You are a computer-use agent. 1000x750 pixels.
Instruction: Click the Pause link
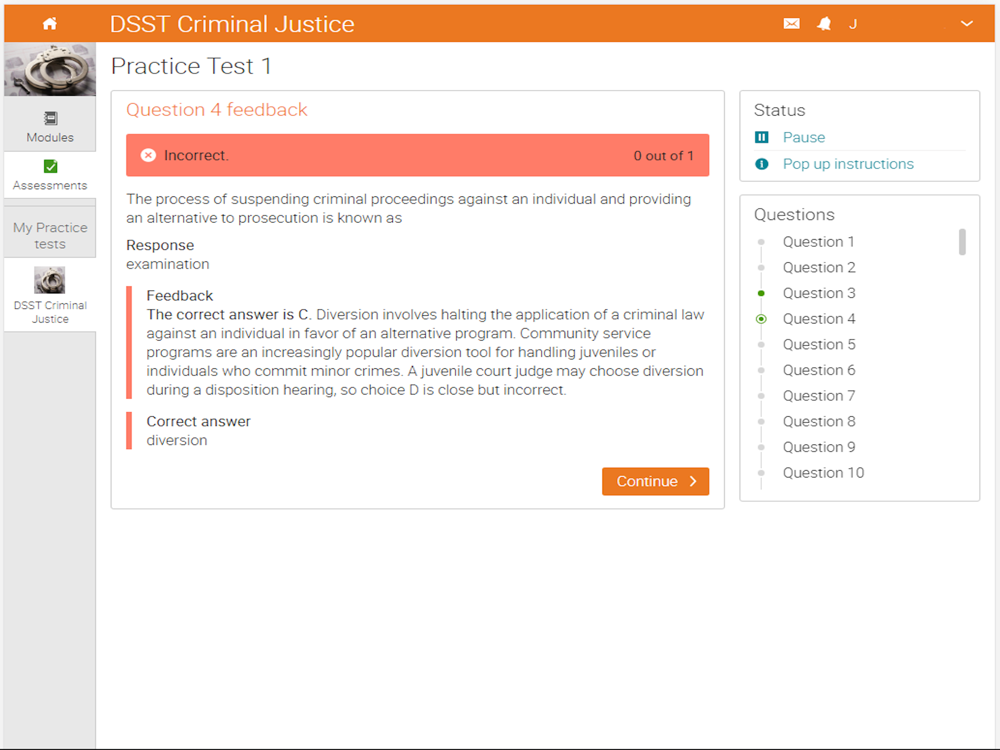tap(804, 137)
